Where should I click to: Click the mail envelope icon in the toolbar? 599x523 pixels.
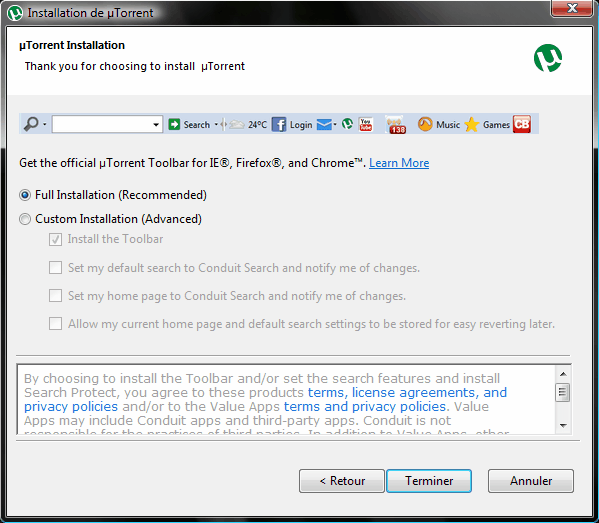[x=324, y=125]
